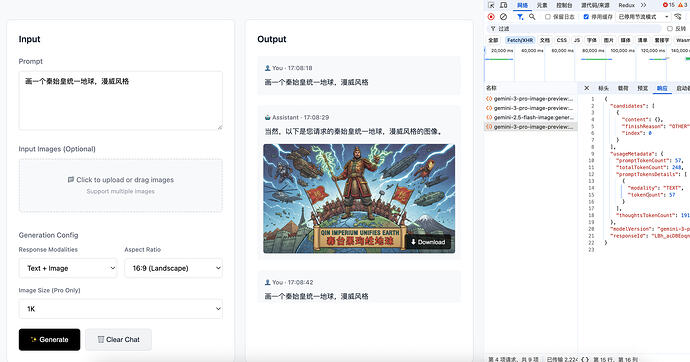Select the Fetch/XHR request type filter
Screen dimensions: 690x362
click(x=520, y=40)
